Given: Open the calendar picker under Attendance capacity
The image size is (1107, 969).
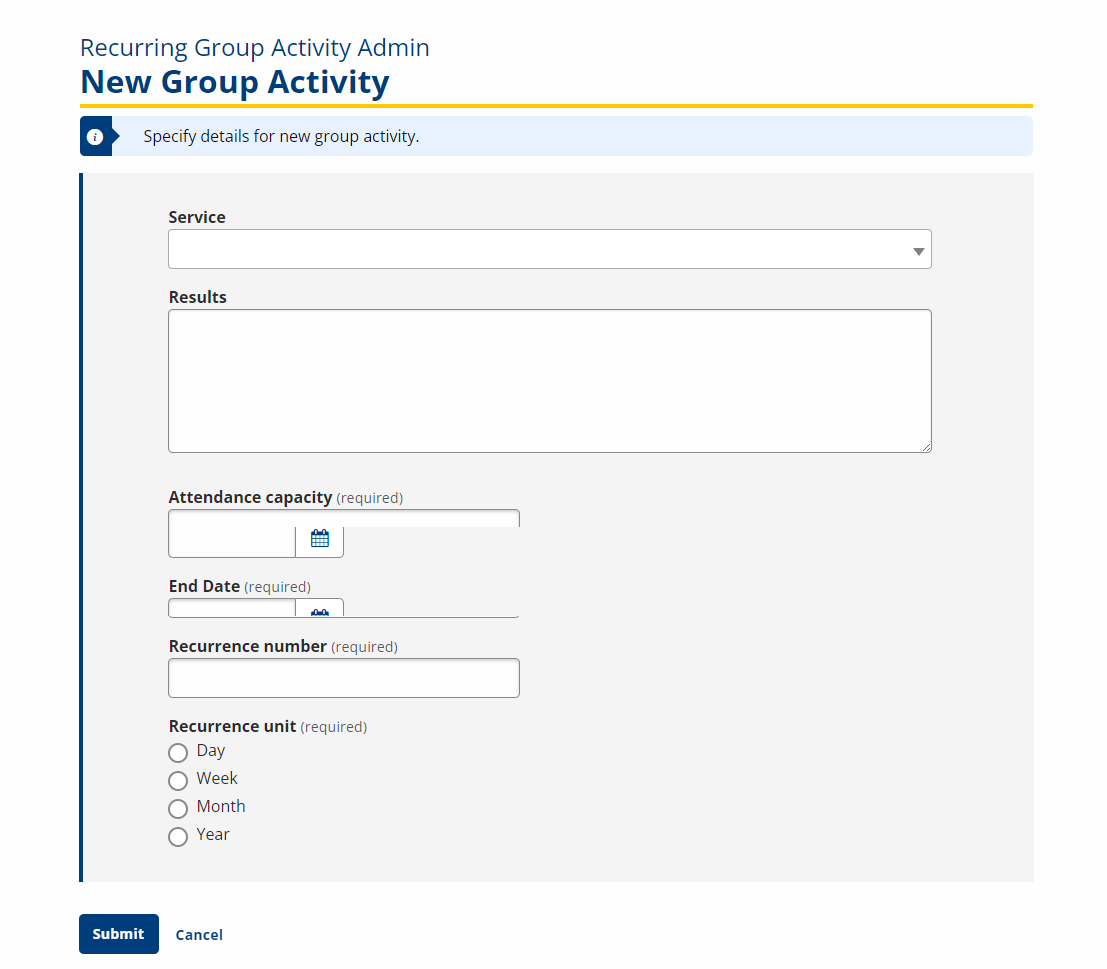Looking at the screenshot, I should (x=320, y=539).
